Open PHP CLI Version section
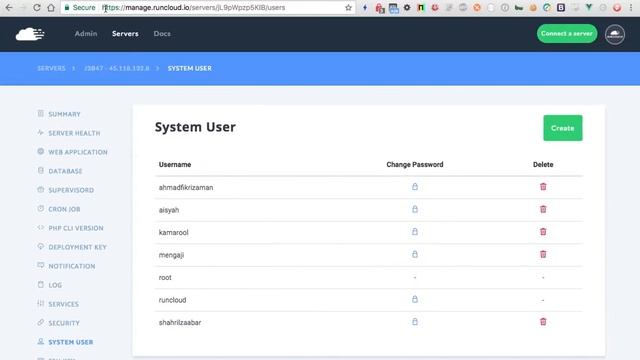Viewport: 640px width, 360px height. tap(76, 228)
